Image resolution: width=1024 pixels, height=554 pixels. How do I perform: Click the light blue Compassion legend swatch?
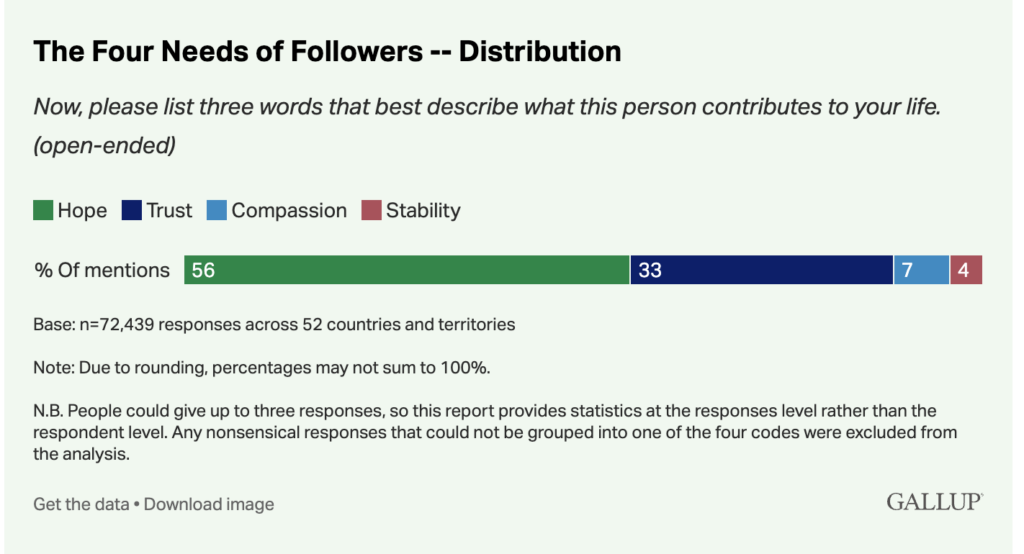pyautogui.click(x=217, y=211)
